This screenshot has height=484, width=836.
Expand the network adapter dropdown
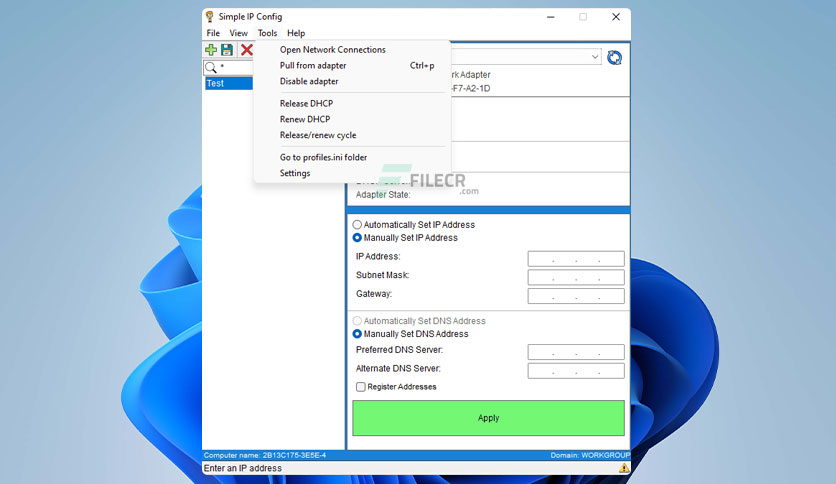click(x=594, y=57)
